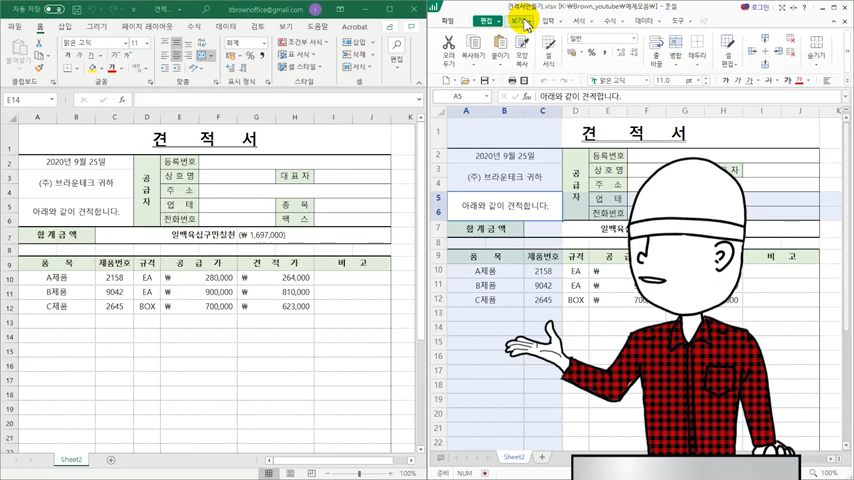Click the Cut scissors icon in Excel
Screen dimensions: 854x480
[x=39, y=43]
